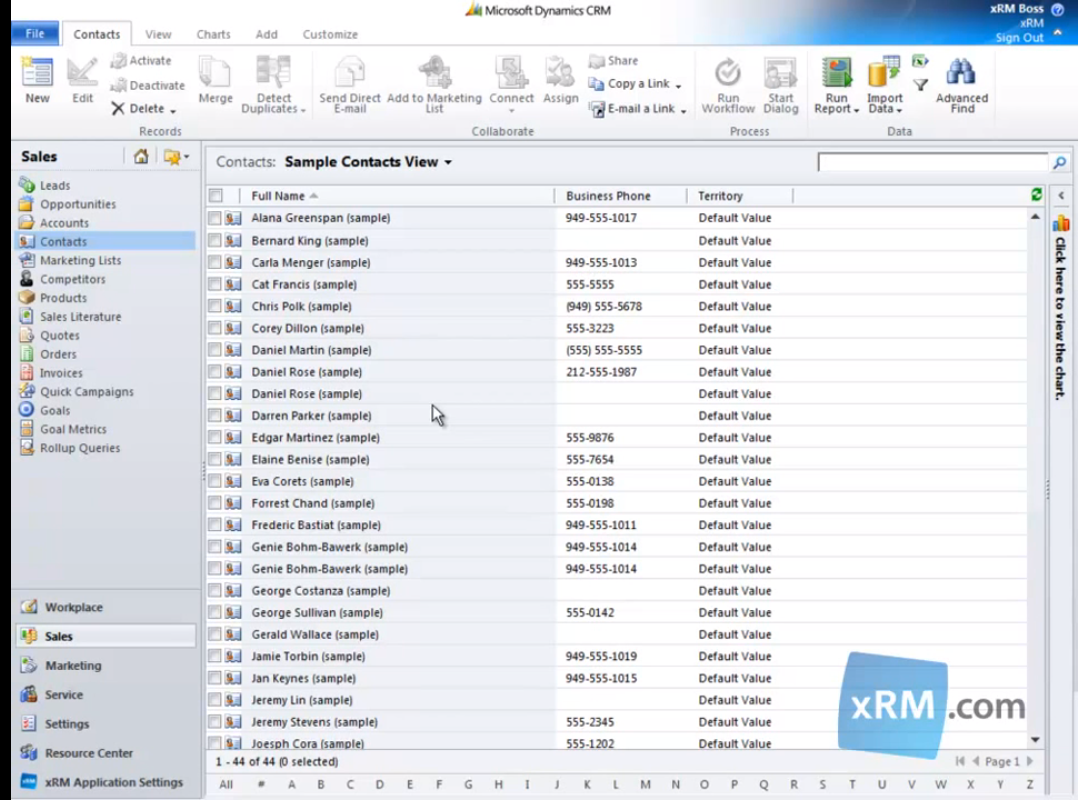This screenshot has height=800, width=1078.
Task: Switch to the Charts ribbon tab
Action: click(213, 34)
